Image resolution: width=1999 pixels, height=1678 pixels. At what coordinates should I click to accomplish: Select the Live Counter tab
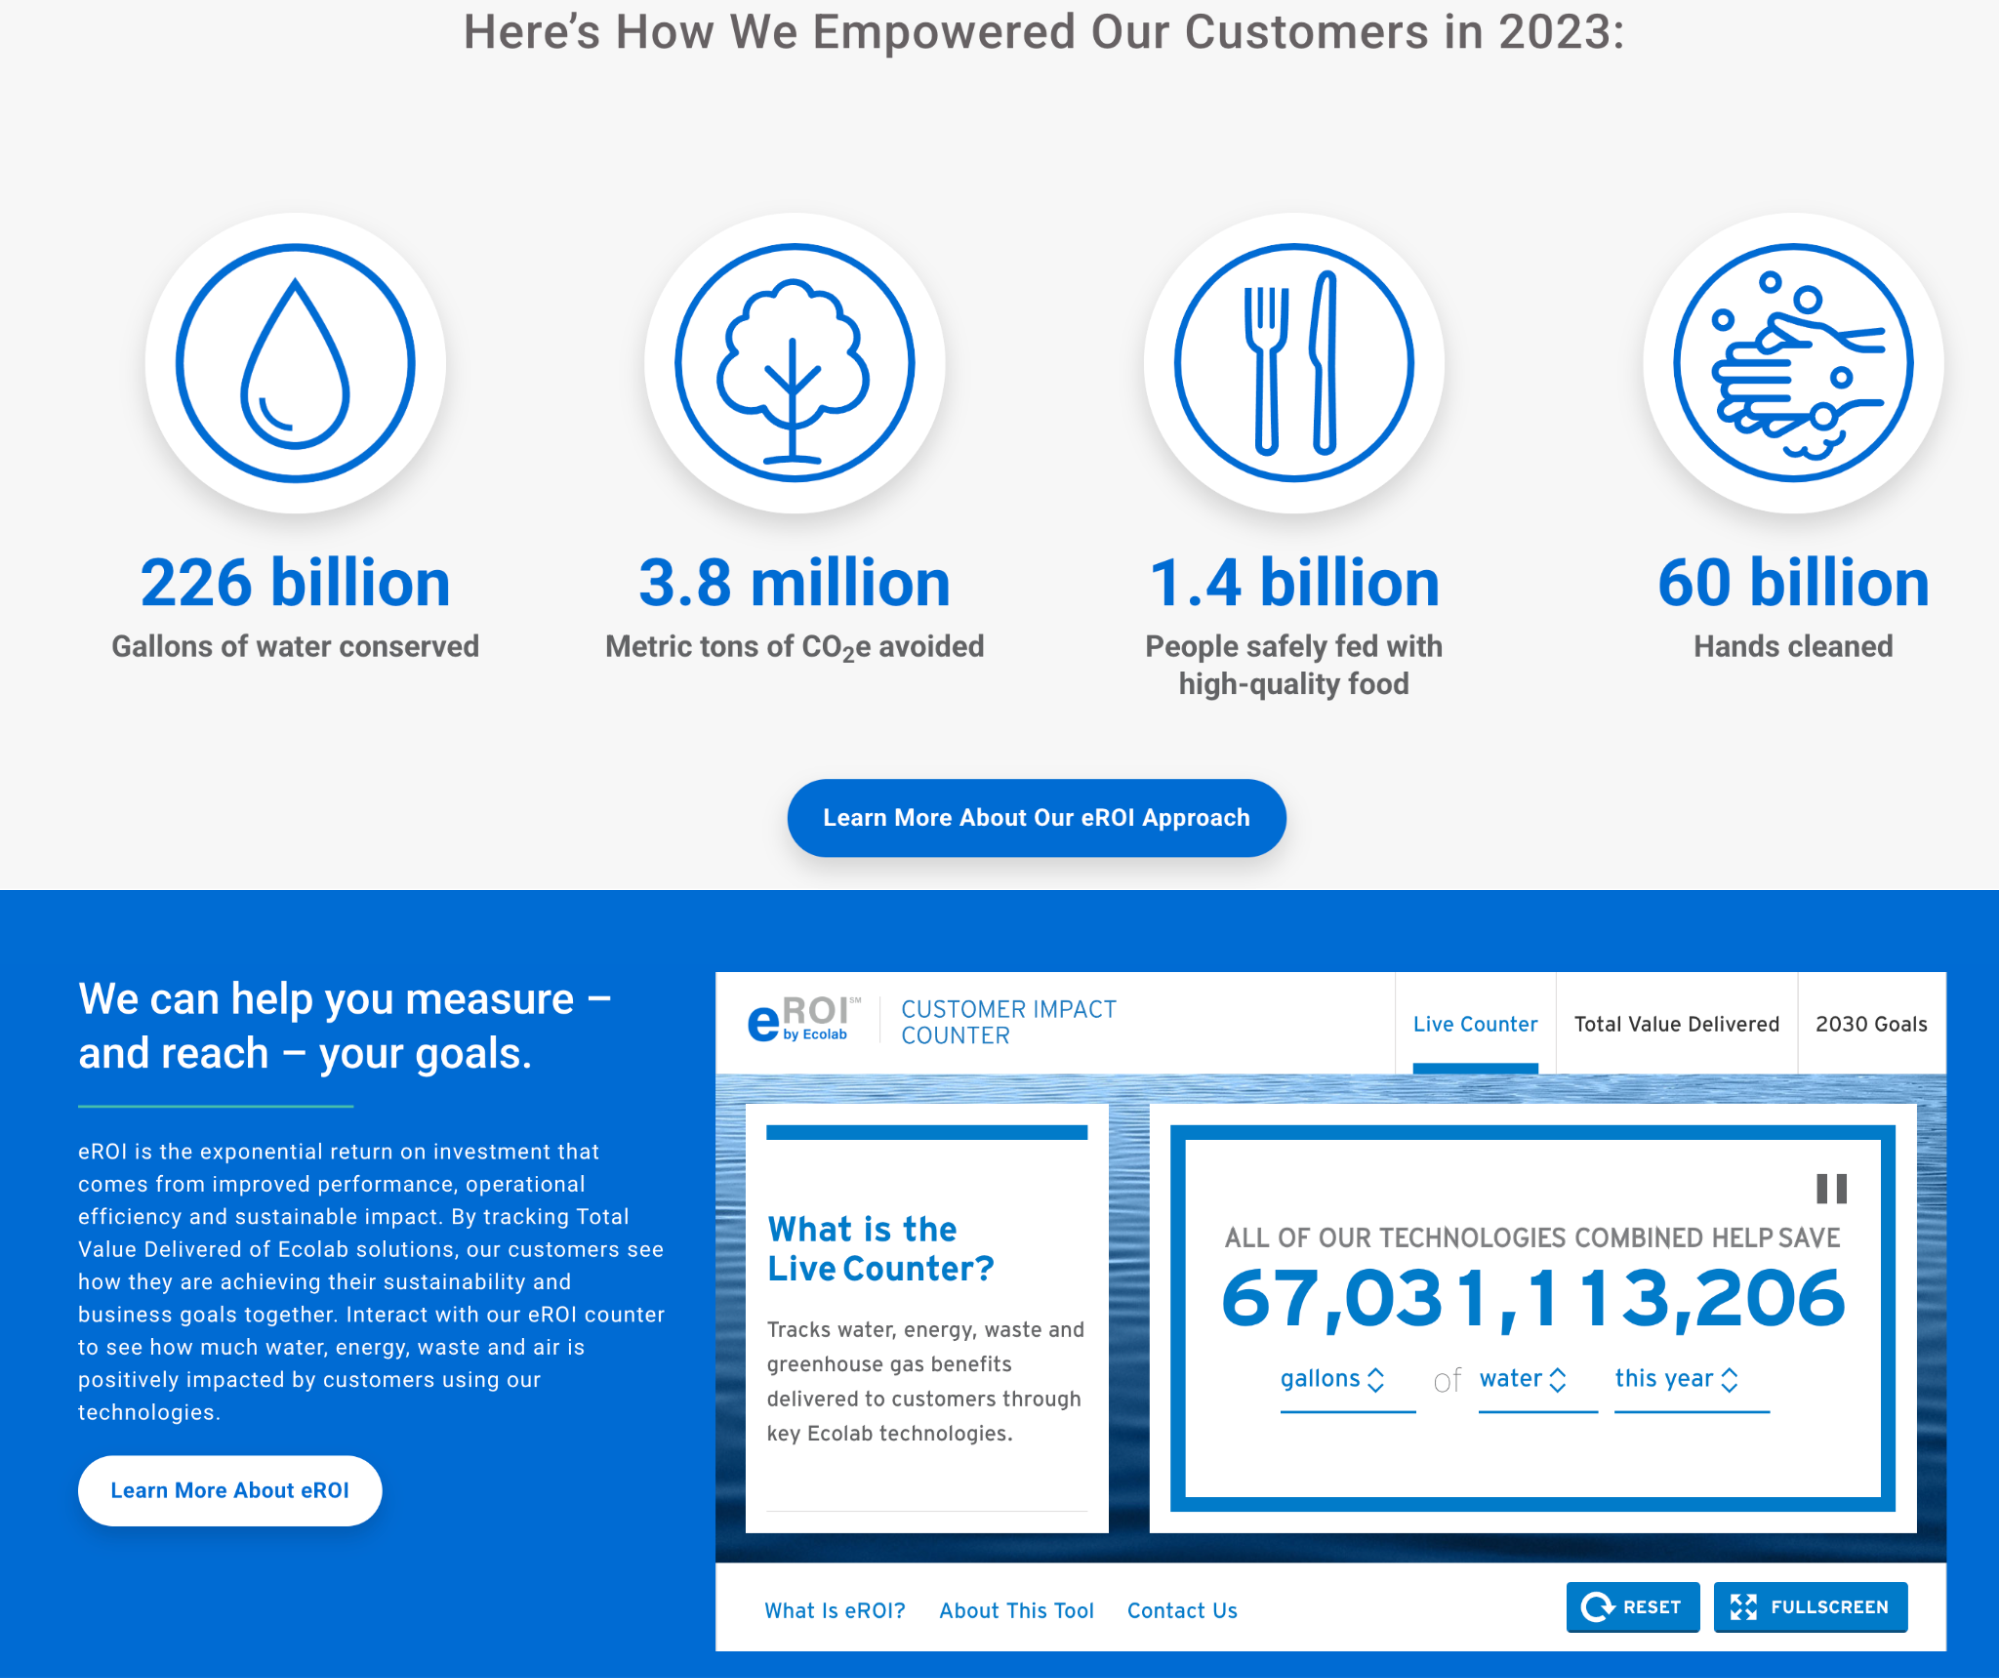click(1474, 1023)
